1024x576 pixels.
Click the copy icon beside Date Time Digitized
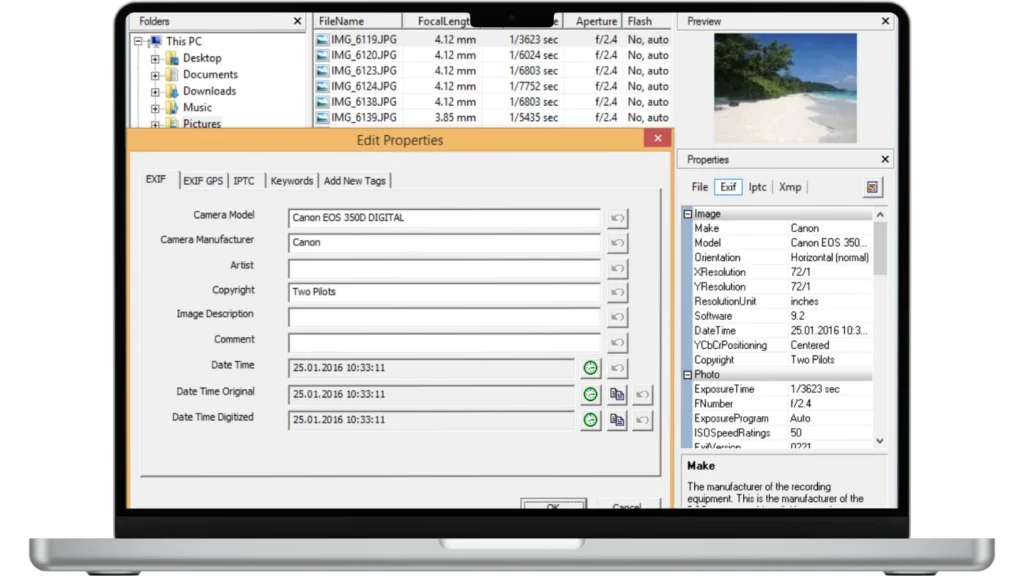pos(617,420)
